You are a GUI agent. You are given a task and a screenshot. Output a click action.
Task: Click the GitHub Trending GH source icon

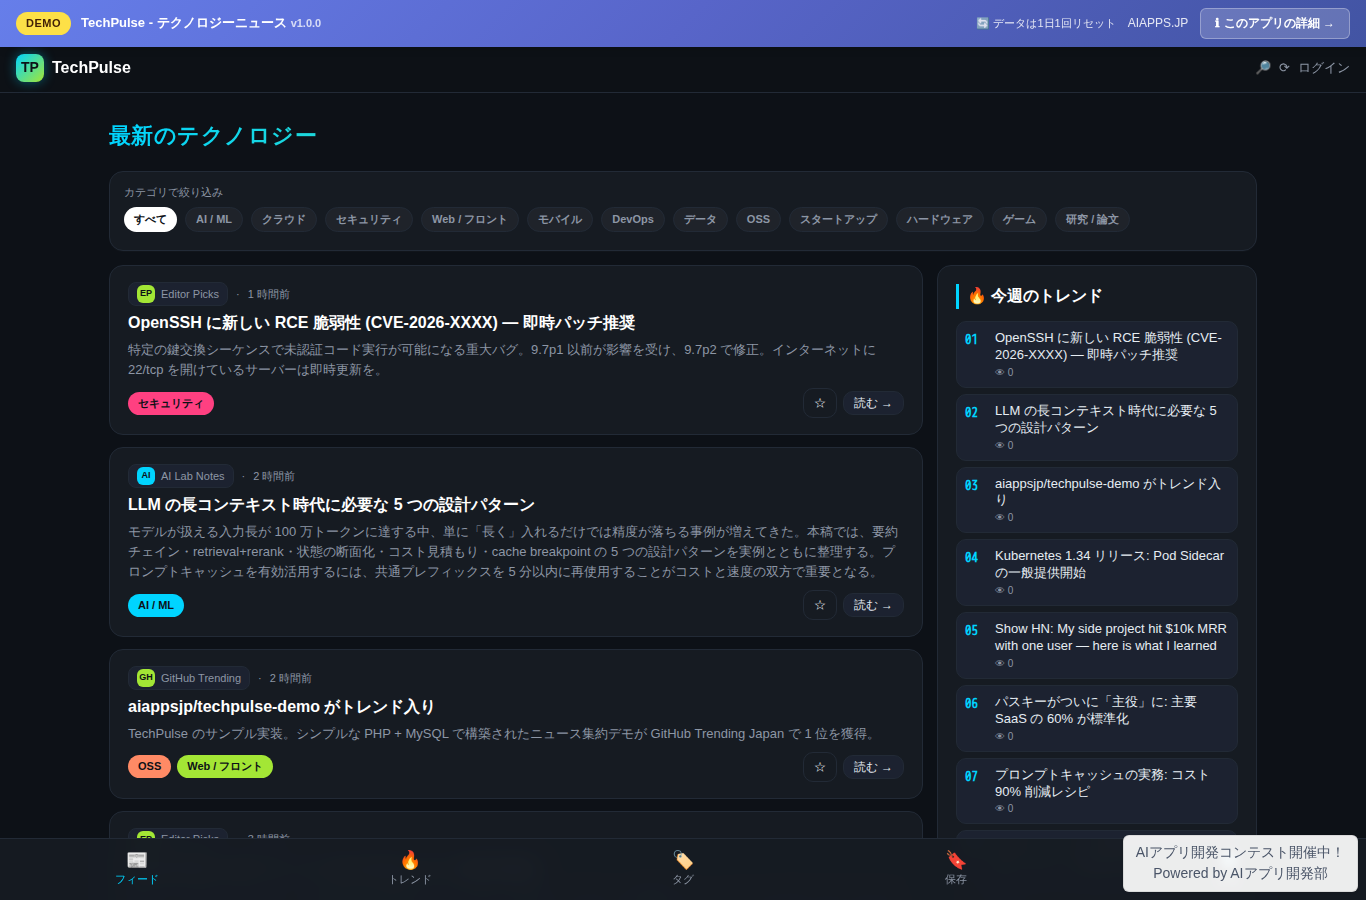coord(146,678)
